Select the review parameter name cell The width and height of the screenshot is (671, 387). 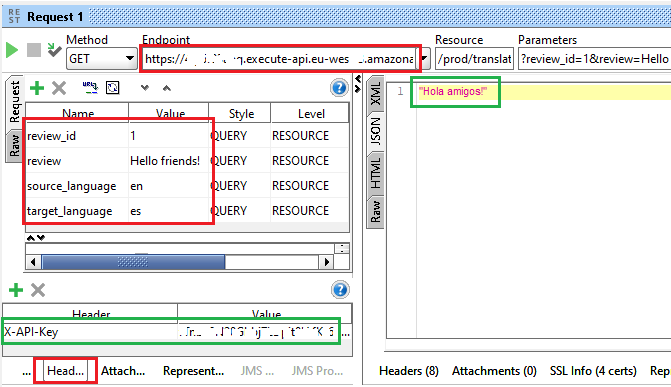[x=77, y=161]
